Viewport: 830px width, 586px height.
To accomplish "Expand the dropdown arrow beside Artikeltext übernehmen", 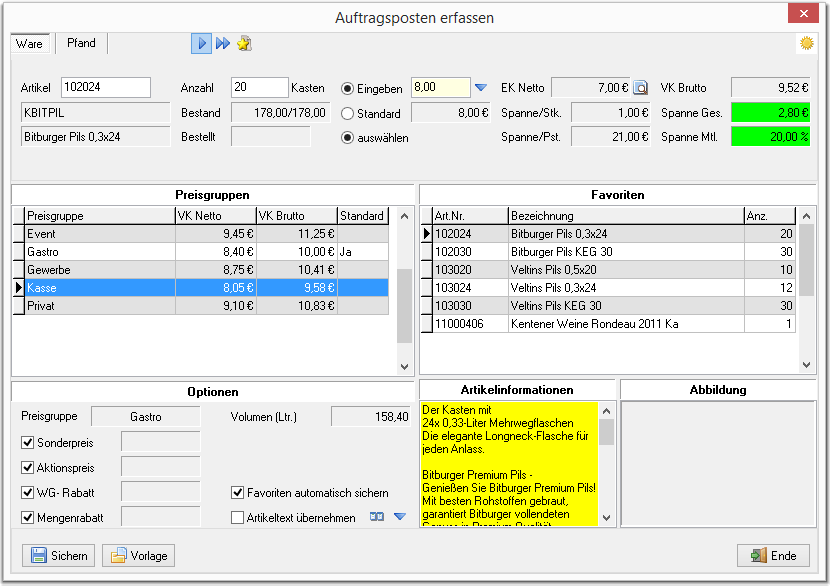I will 400,517.
